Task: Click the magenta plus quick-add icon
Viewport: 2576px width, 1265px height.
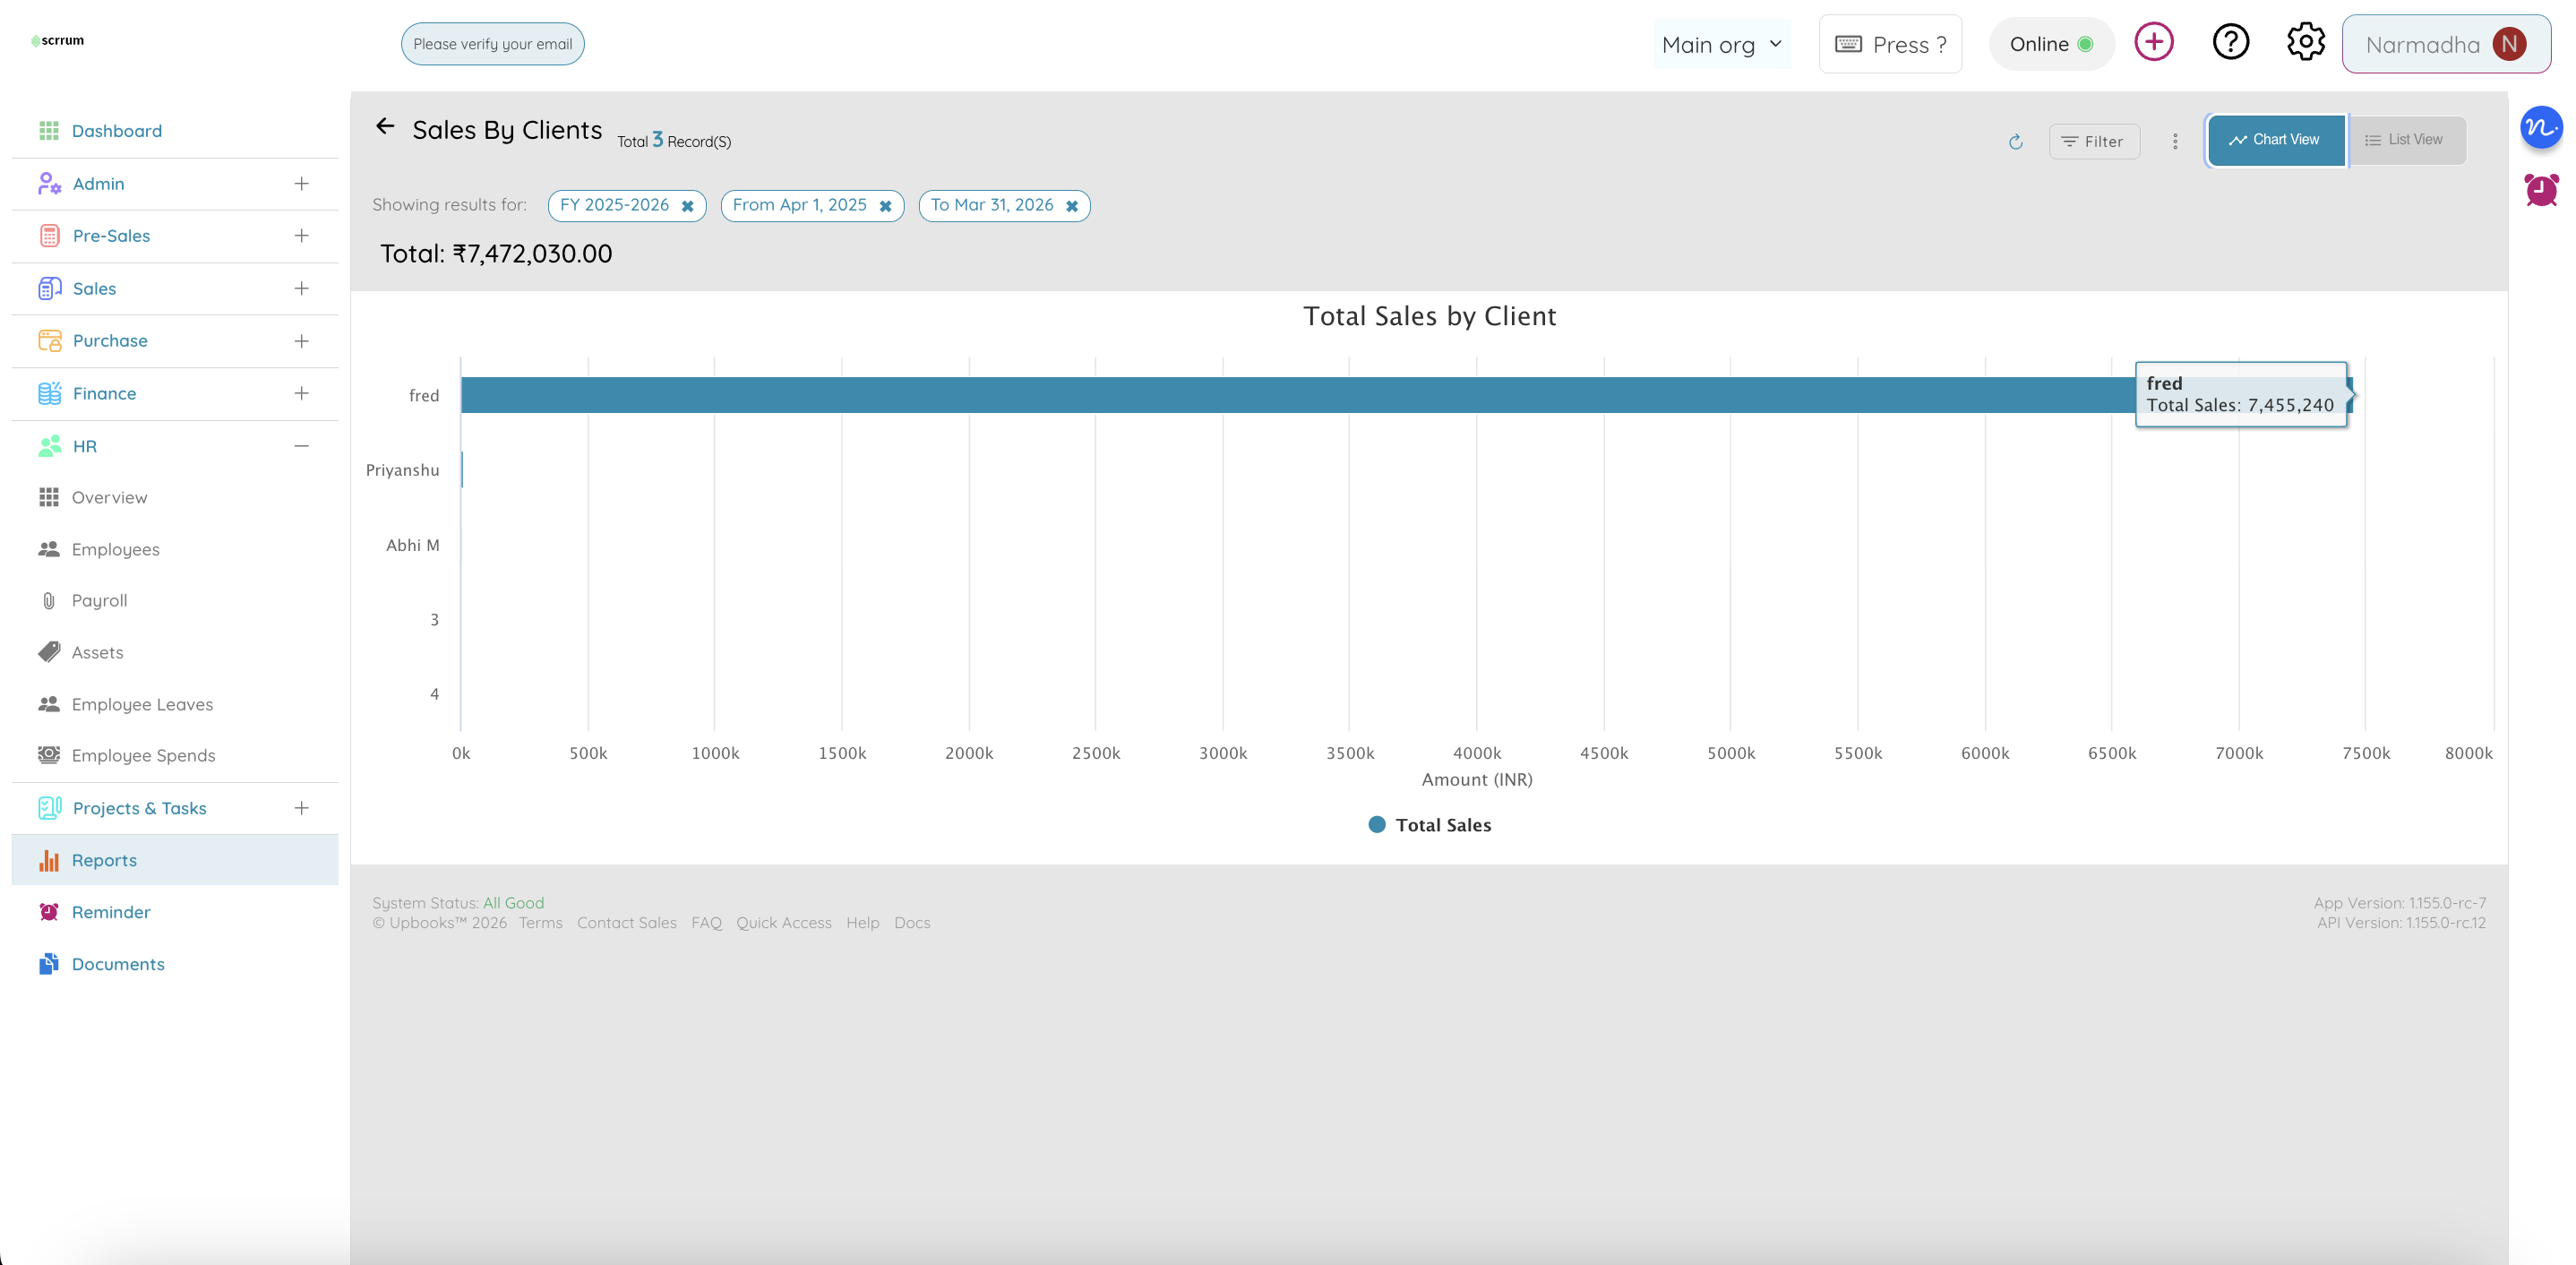Action: 2153,42
